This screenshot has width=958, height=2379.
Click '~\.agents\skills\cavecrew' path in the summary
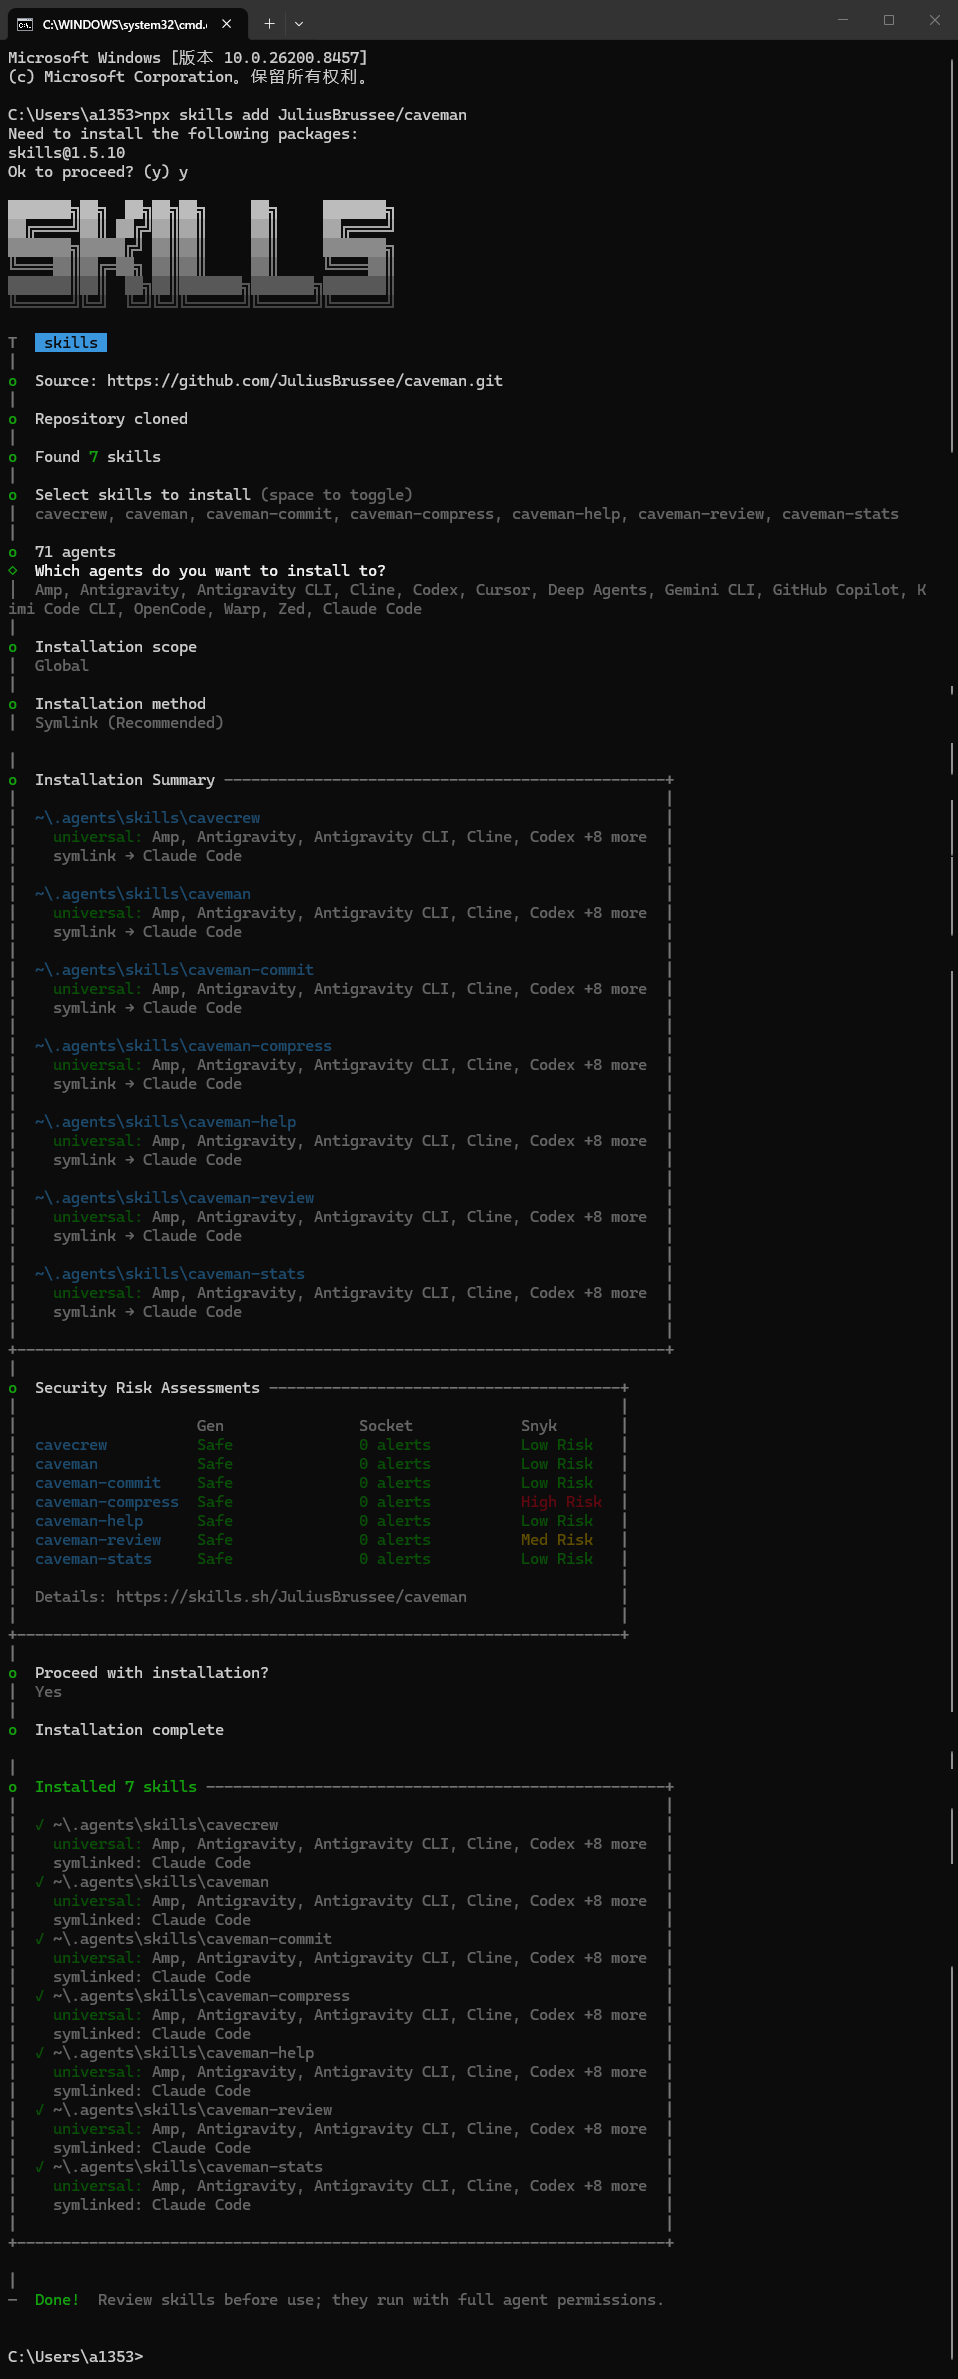point(147,818)
